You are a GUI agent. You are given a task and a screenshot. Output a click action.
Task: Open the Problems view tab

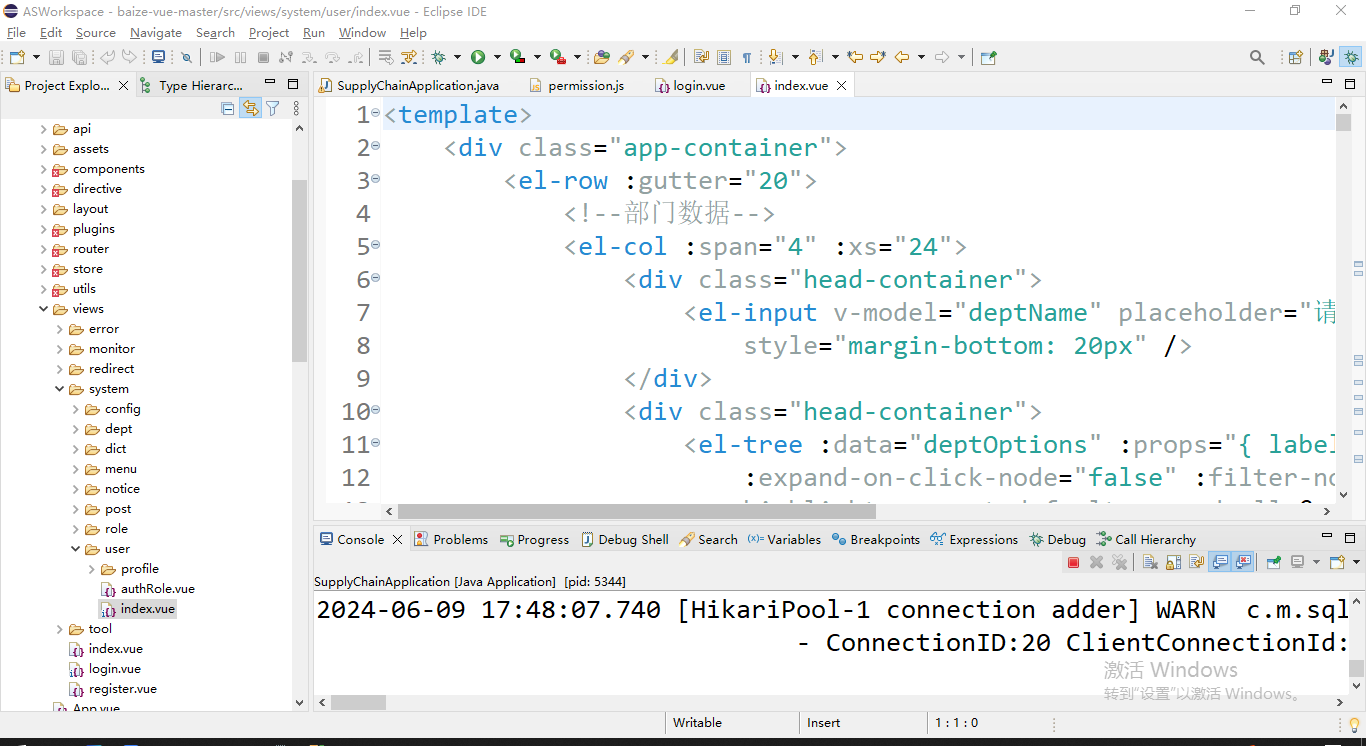pos(451,539)
